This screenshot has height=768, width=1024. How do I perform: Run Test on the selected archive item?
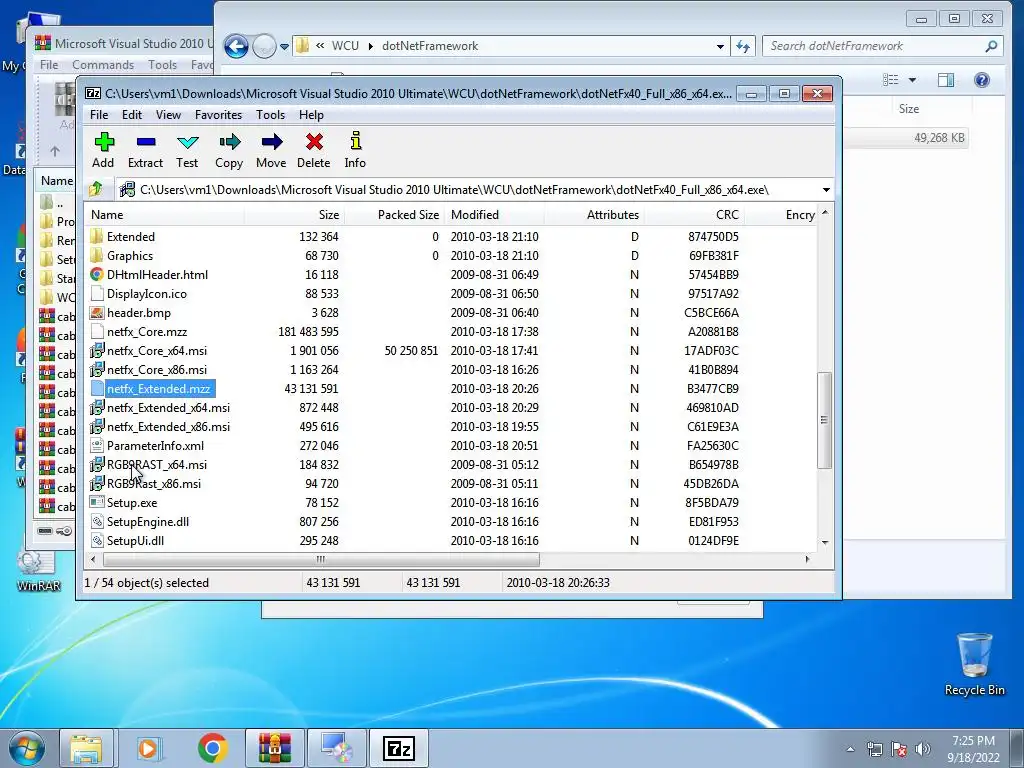tap(187, 150)
